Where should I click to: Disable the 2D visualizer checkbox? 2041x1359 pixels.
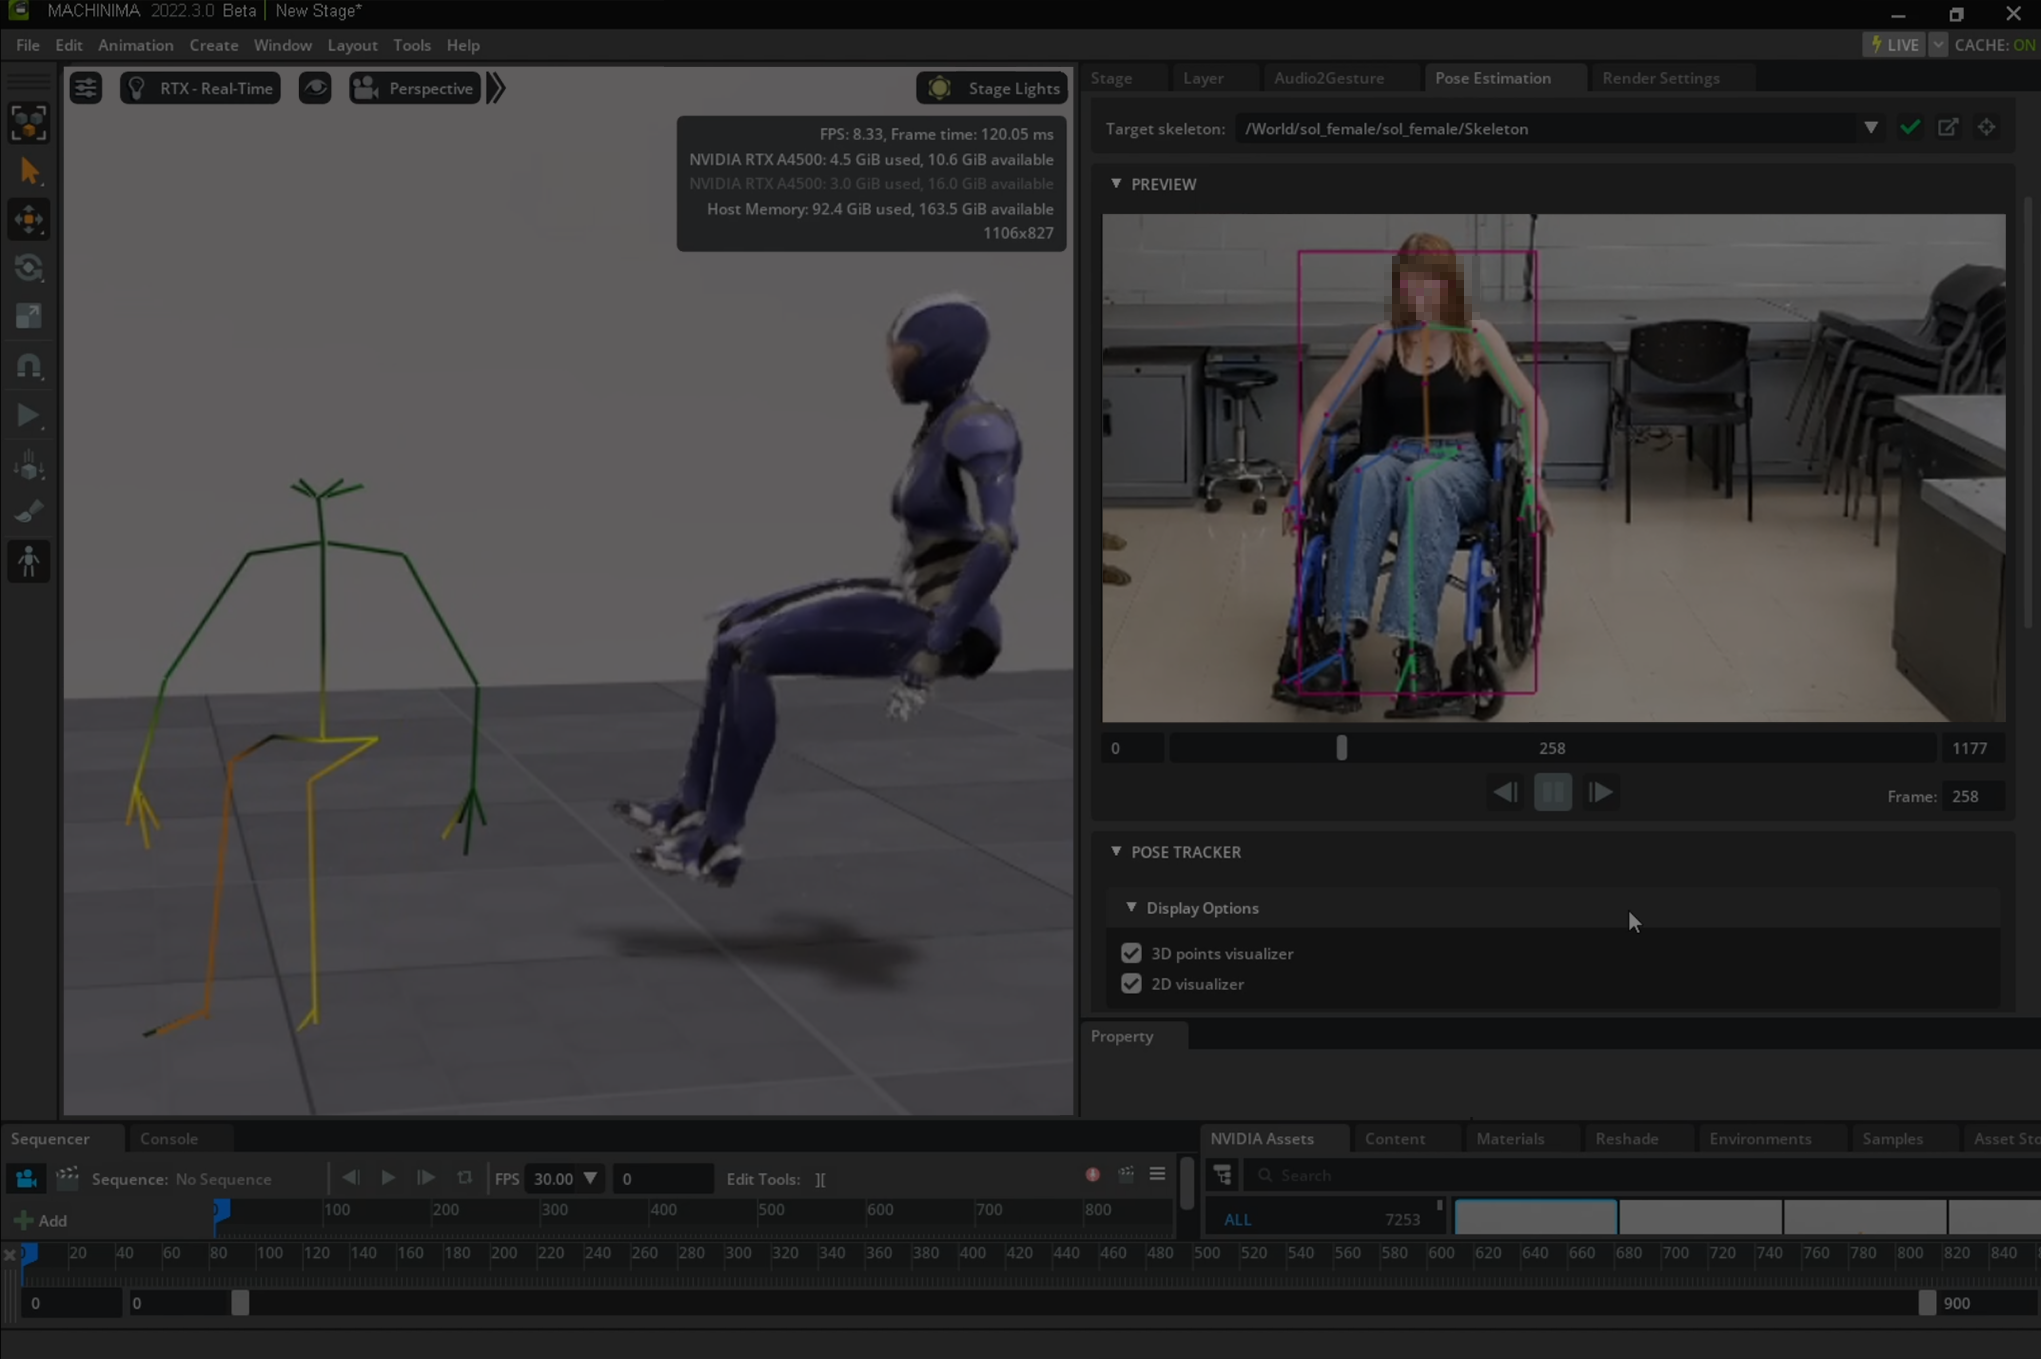[x=1131, y=984]
